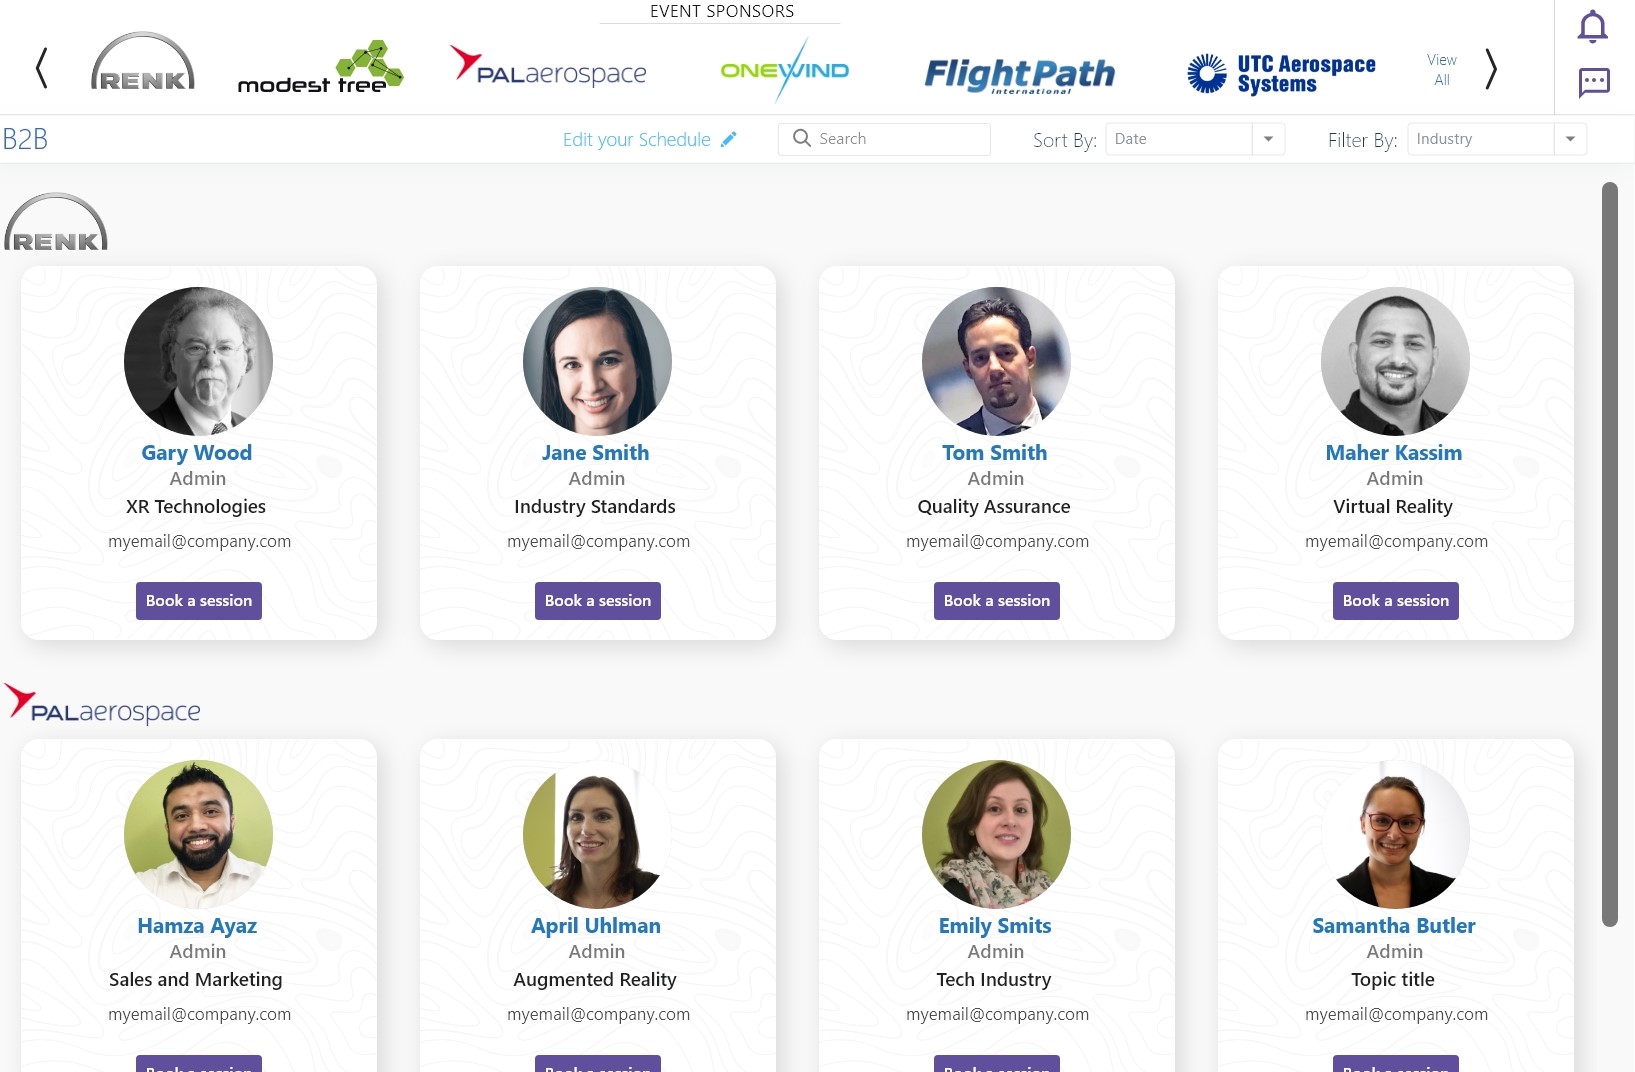Book a session with Gary Wood
The image size is (1635, 1072).
tap(199, 601)
